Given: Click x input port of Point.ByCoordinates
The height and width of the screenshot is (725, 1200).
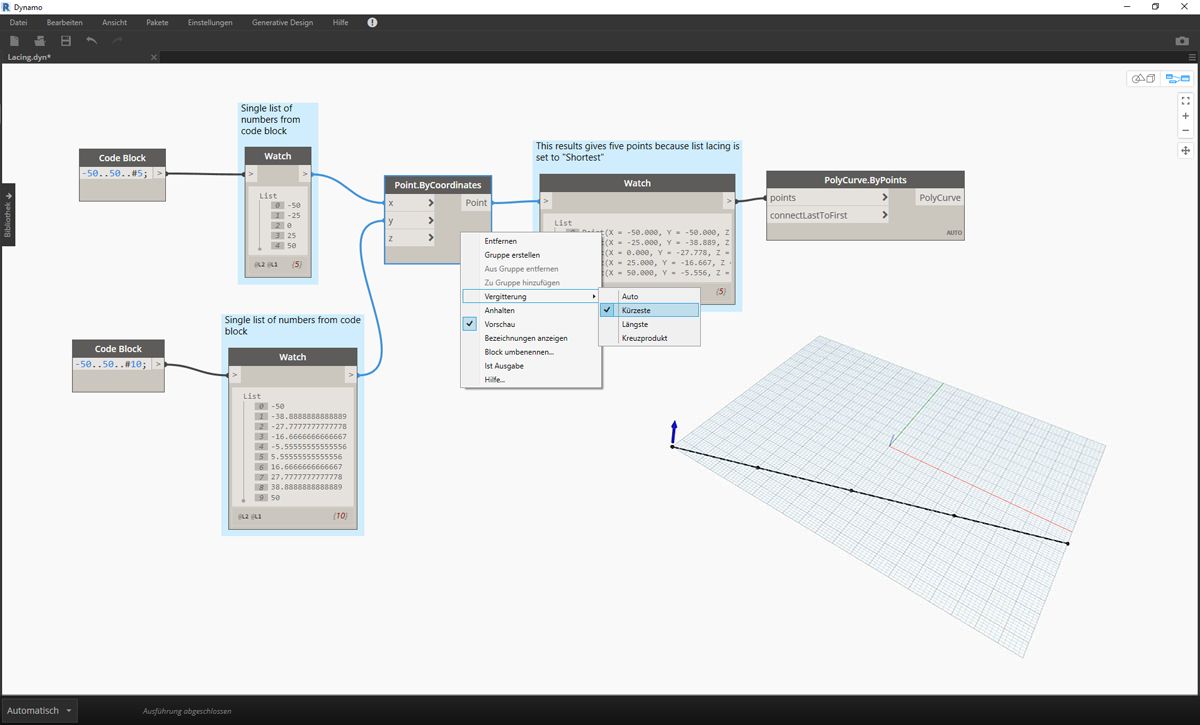Looking at the screenshot, I should click(x=411, y=203).
